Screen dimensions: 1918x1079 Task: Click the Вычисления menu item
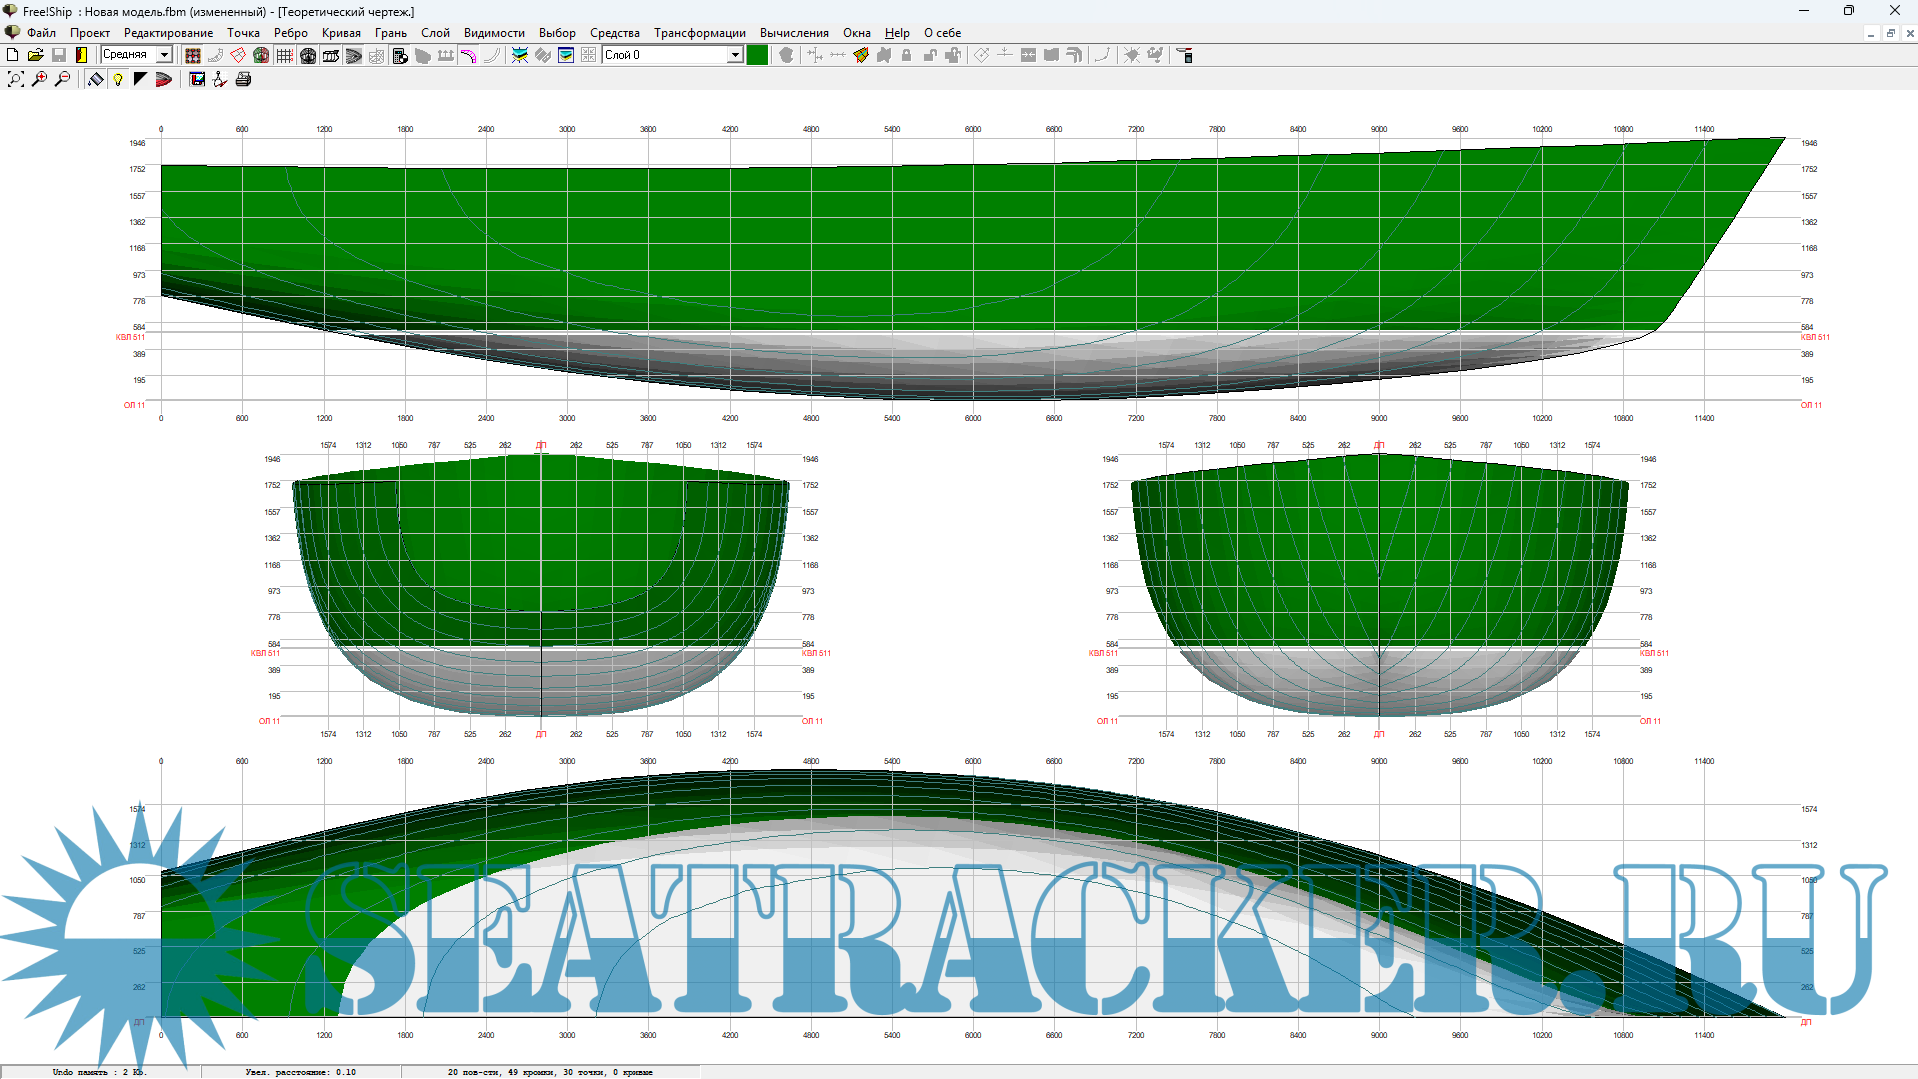click(x=793, y=33)
